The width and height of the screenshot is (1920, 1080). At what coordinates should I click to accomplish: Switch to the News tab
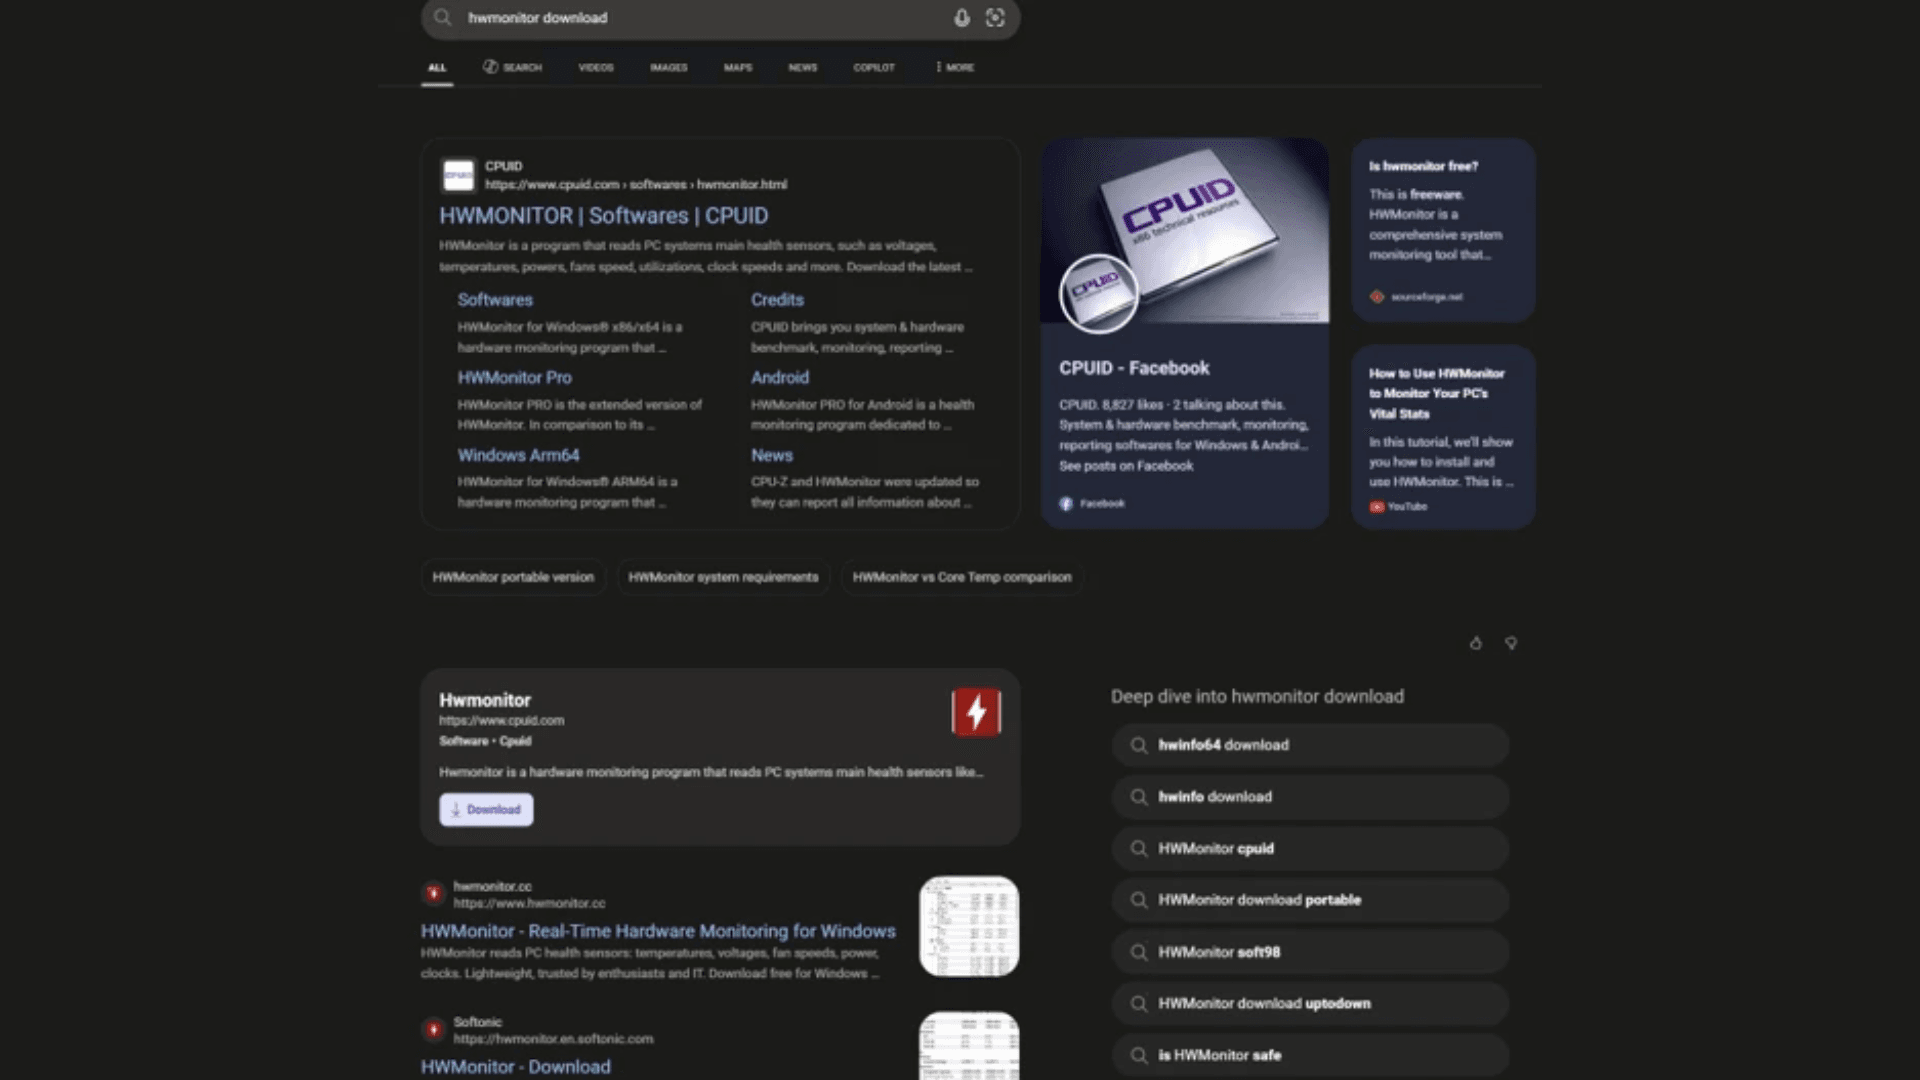coord(803,68)
